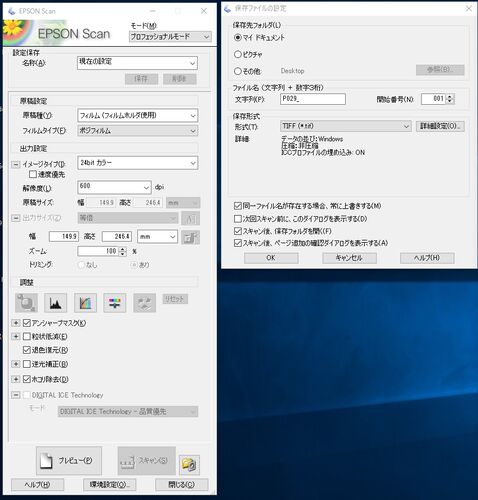The image size is (478, 500).
Task: Open the TIFF format dropdown
Action: pyautogui.click(x=345, y=126)
